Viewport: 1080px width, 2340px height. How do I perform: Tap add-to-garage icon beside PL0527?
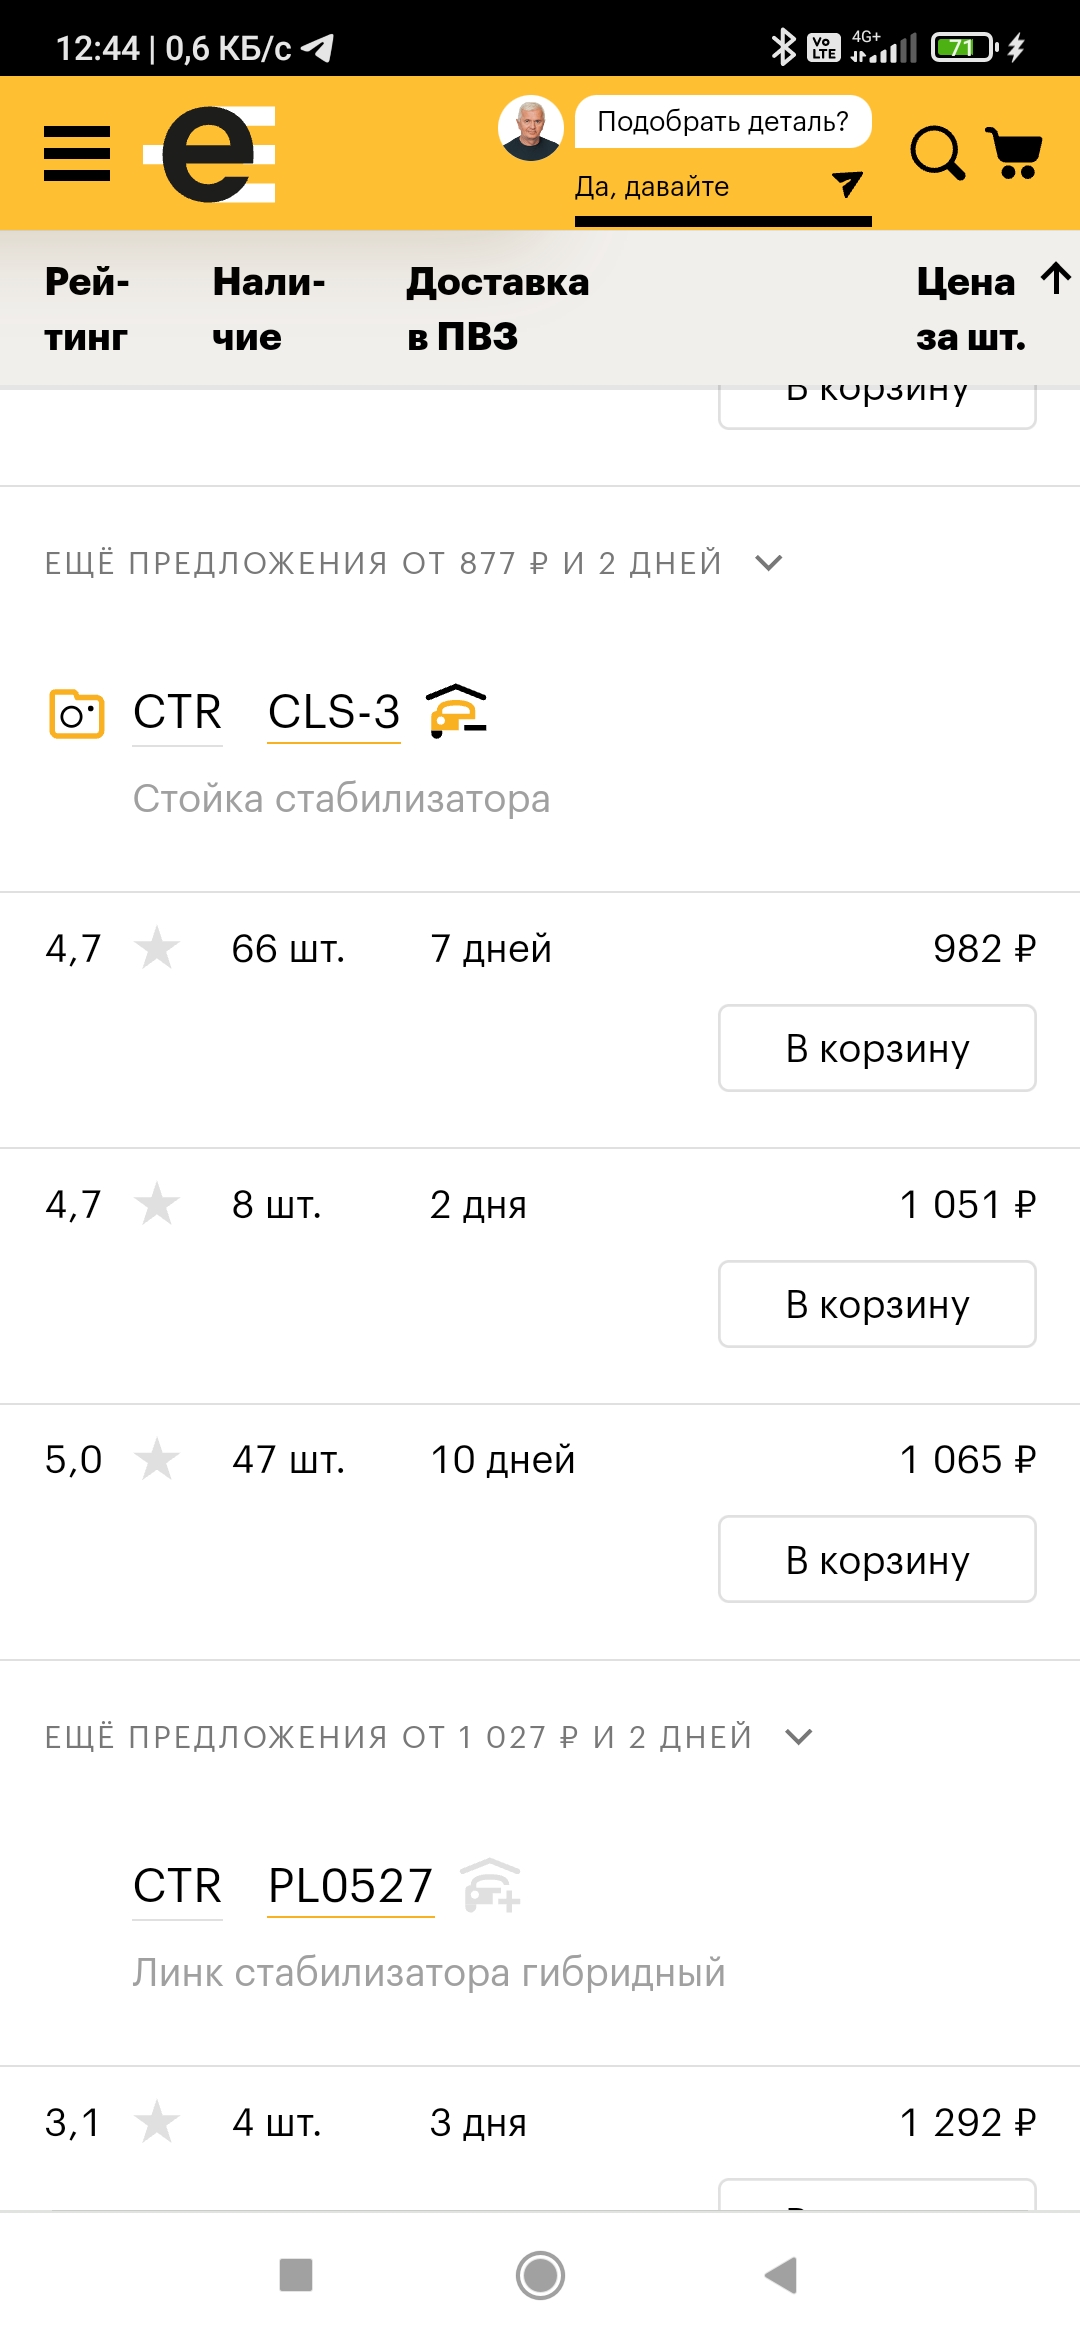tap(491, 1885)
